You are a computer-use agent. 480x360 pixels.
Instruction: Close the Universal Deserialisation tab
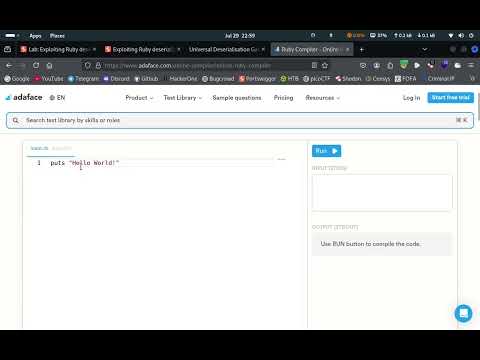tap(263, 50)
